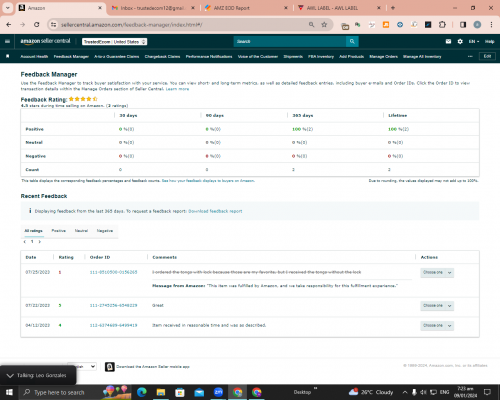Bookmark this page with the star icon

coord(324,25)
